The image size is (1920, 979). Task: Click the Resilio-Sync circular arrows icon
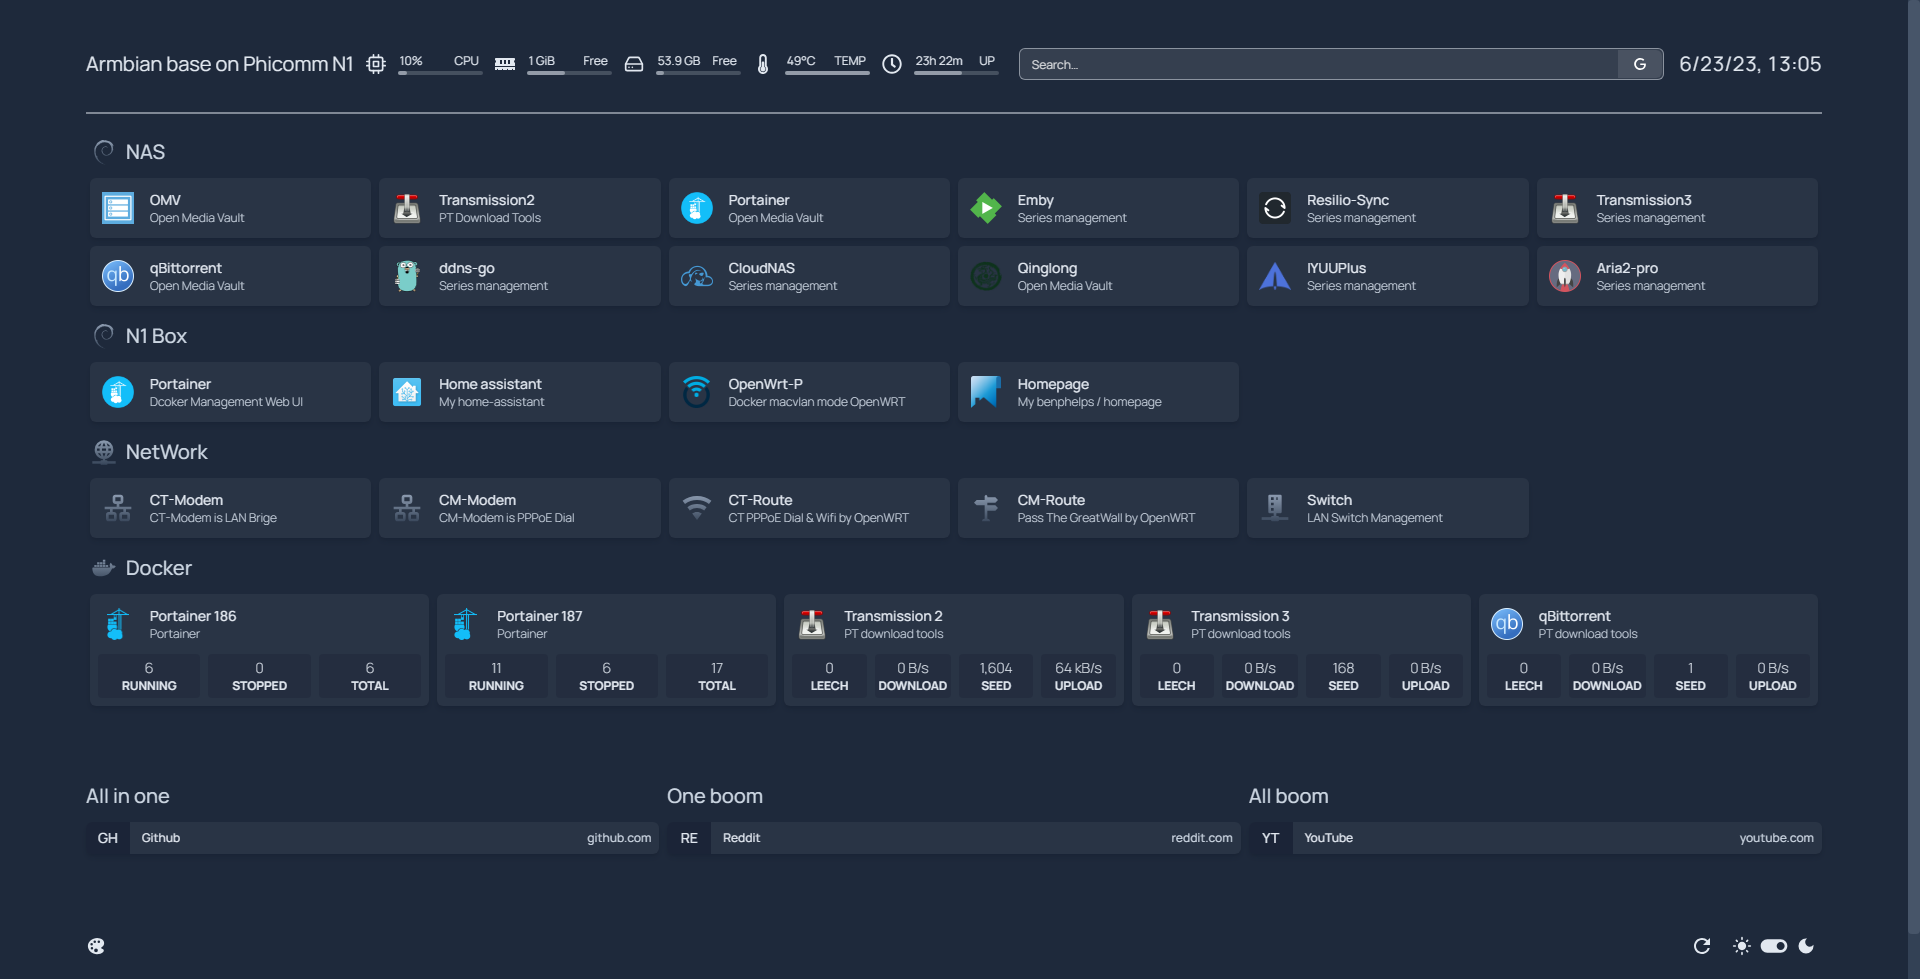tap(1274, 208)
